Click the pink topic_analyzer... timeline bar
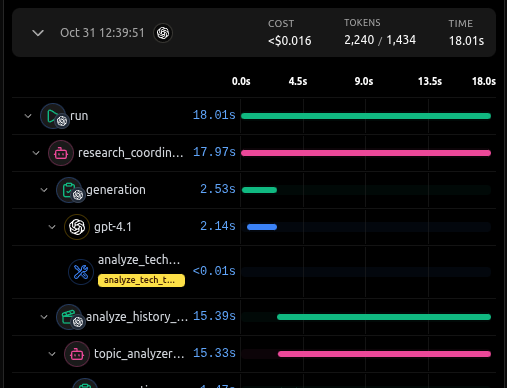Image resolution: width=507 pixels, height=388 pixels. [x=384, y=354]
